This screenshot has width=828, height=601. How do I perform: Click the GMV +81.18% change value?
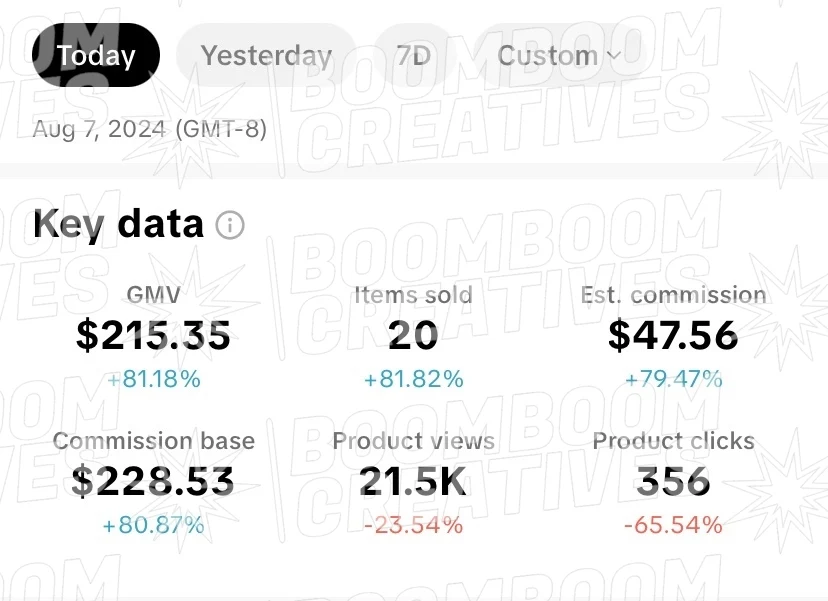[x=154, y=379]
